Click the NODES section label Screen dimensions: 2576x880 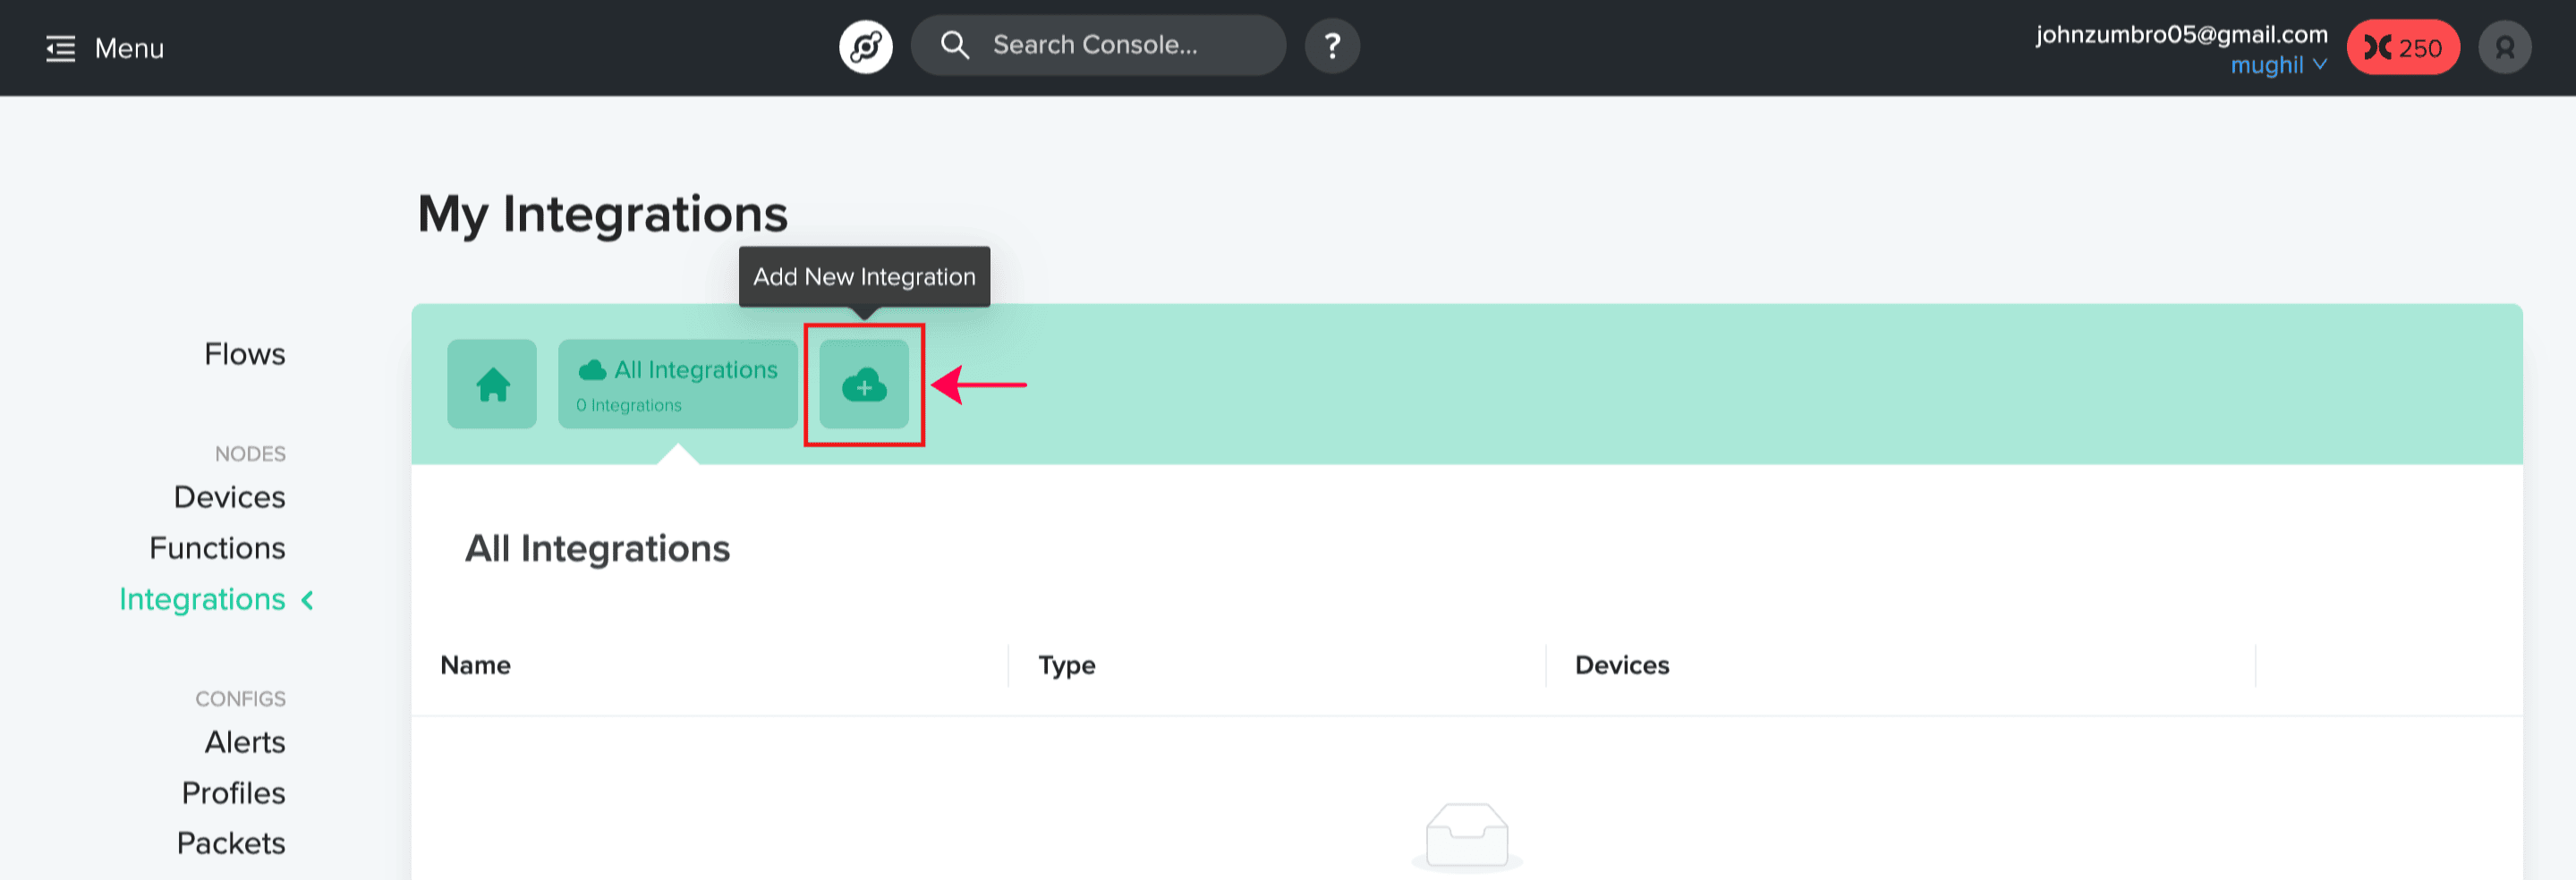coord(250,454)
